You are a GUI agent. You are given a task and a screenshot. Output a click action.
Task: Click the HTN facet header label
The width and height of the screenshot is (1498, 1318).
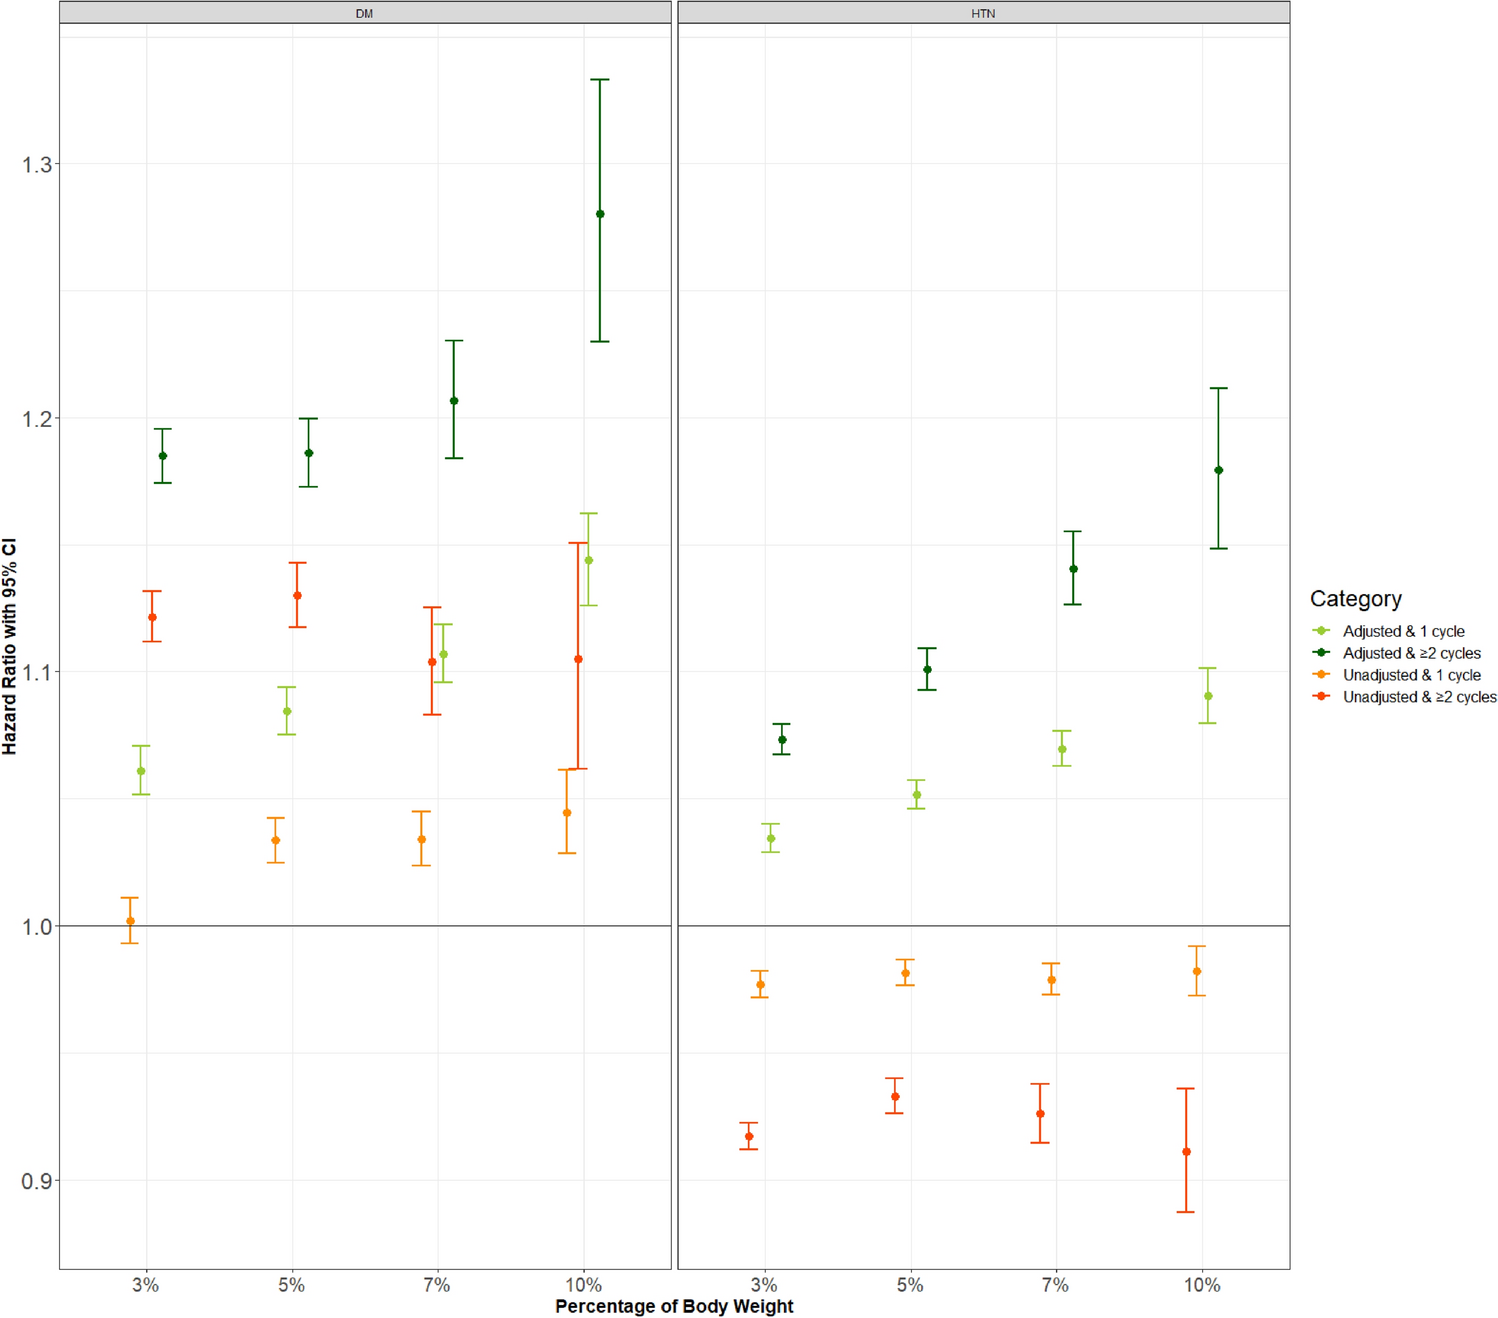point(983,13)
